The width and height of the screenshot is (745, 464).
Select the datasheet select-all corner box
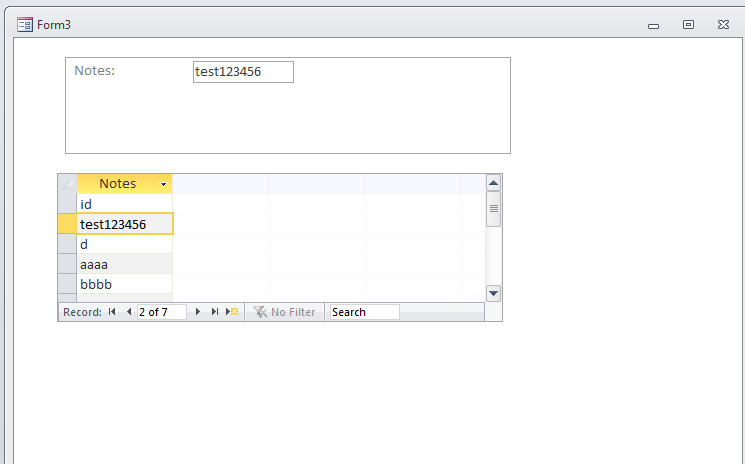(67, 184)
